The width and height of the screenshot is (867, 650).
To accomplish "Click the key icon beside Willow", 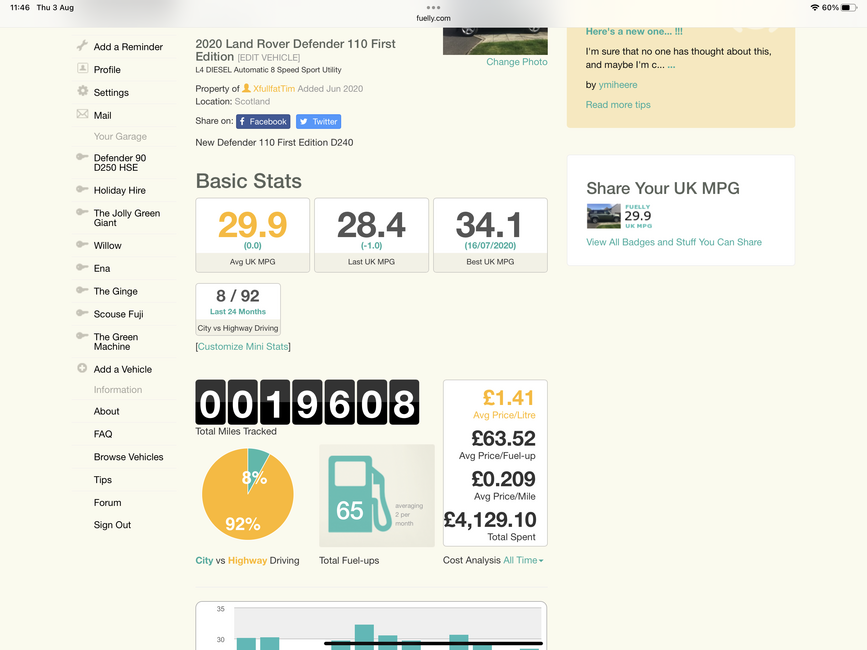I will [x=82, y=244].
